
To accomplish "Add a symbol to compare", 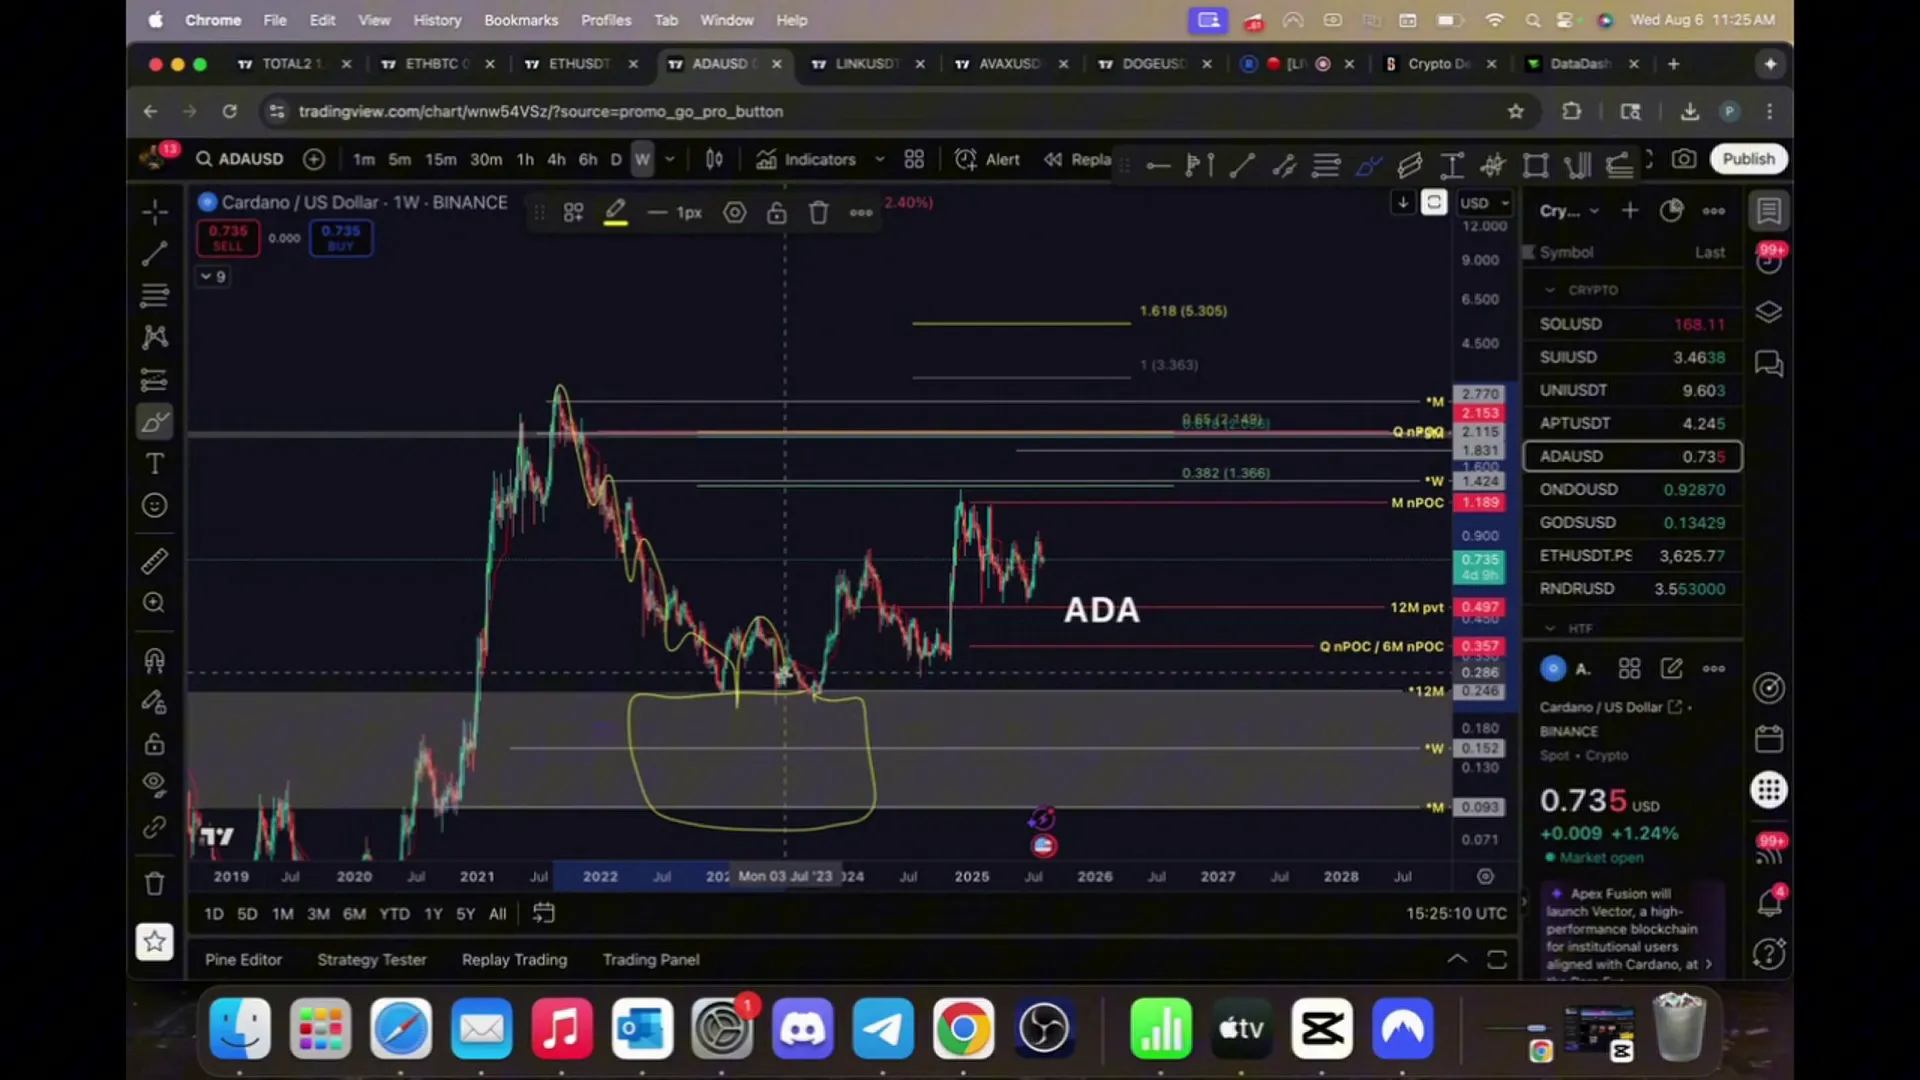I will (x=314, y=159).
